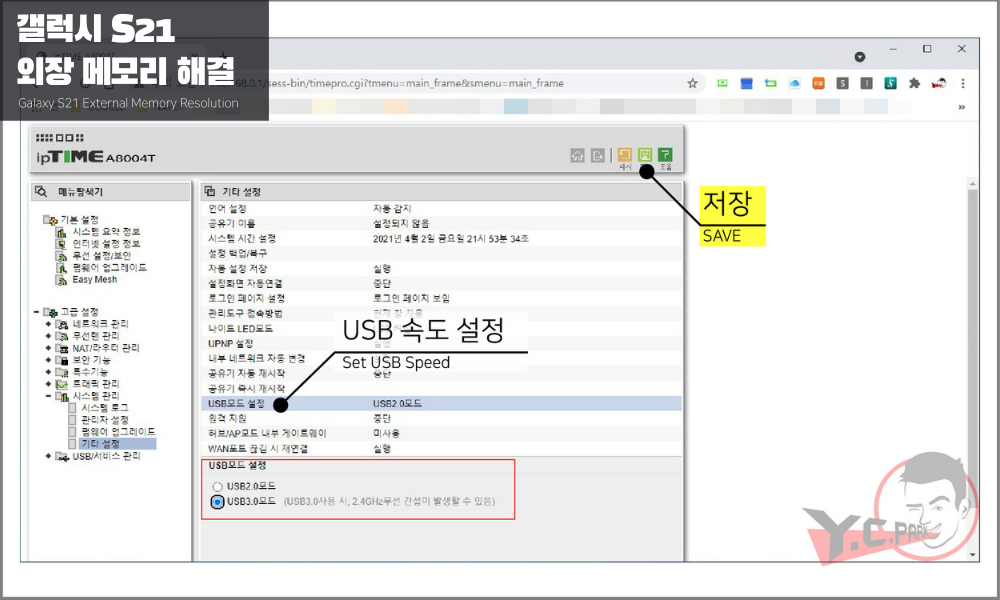Image resolution: width=1000 pixels, height=600 pixels.
Task: Click the gray I extension icon
Action: click(866, 83)
